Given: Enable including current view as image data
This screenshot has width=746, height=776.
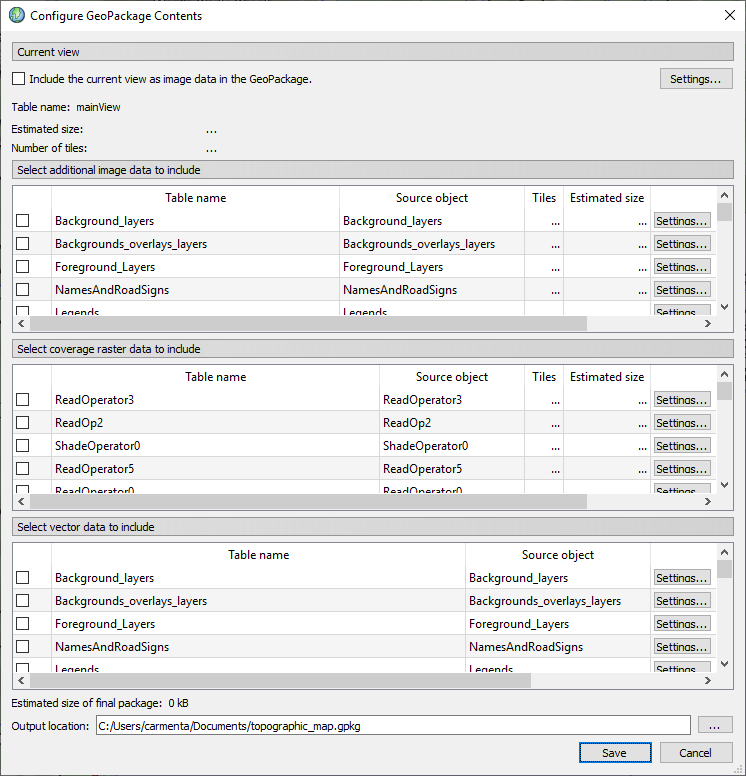Looking at the screenshot, I should pyautogui.click(x=18, y=79).
